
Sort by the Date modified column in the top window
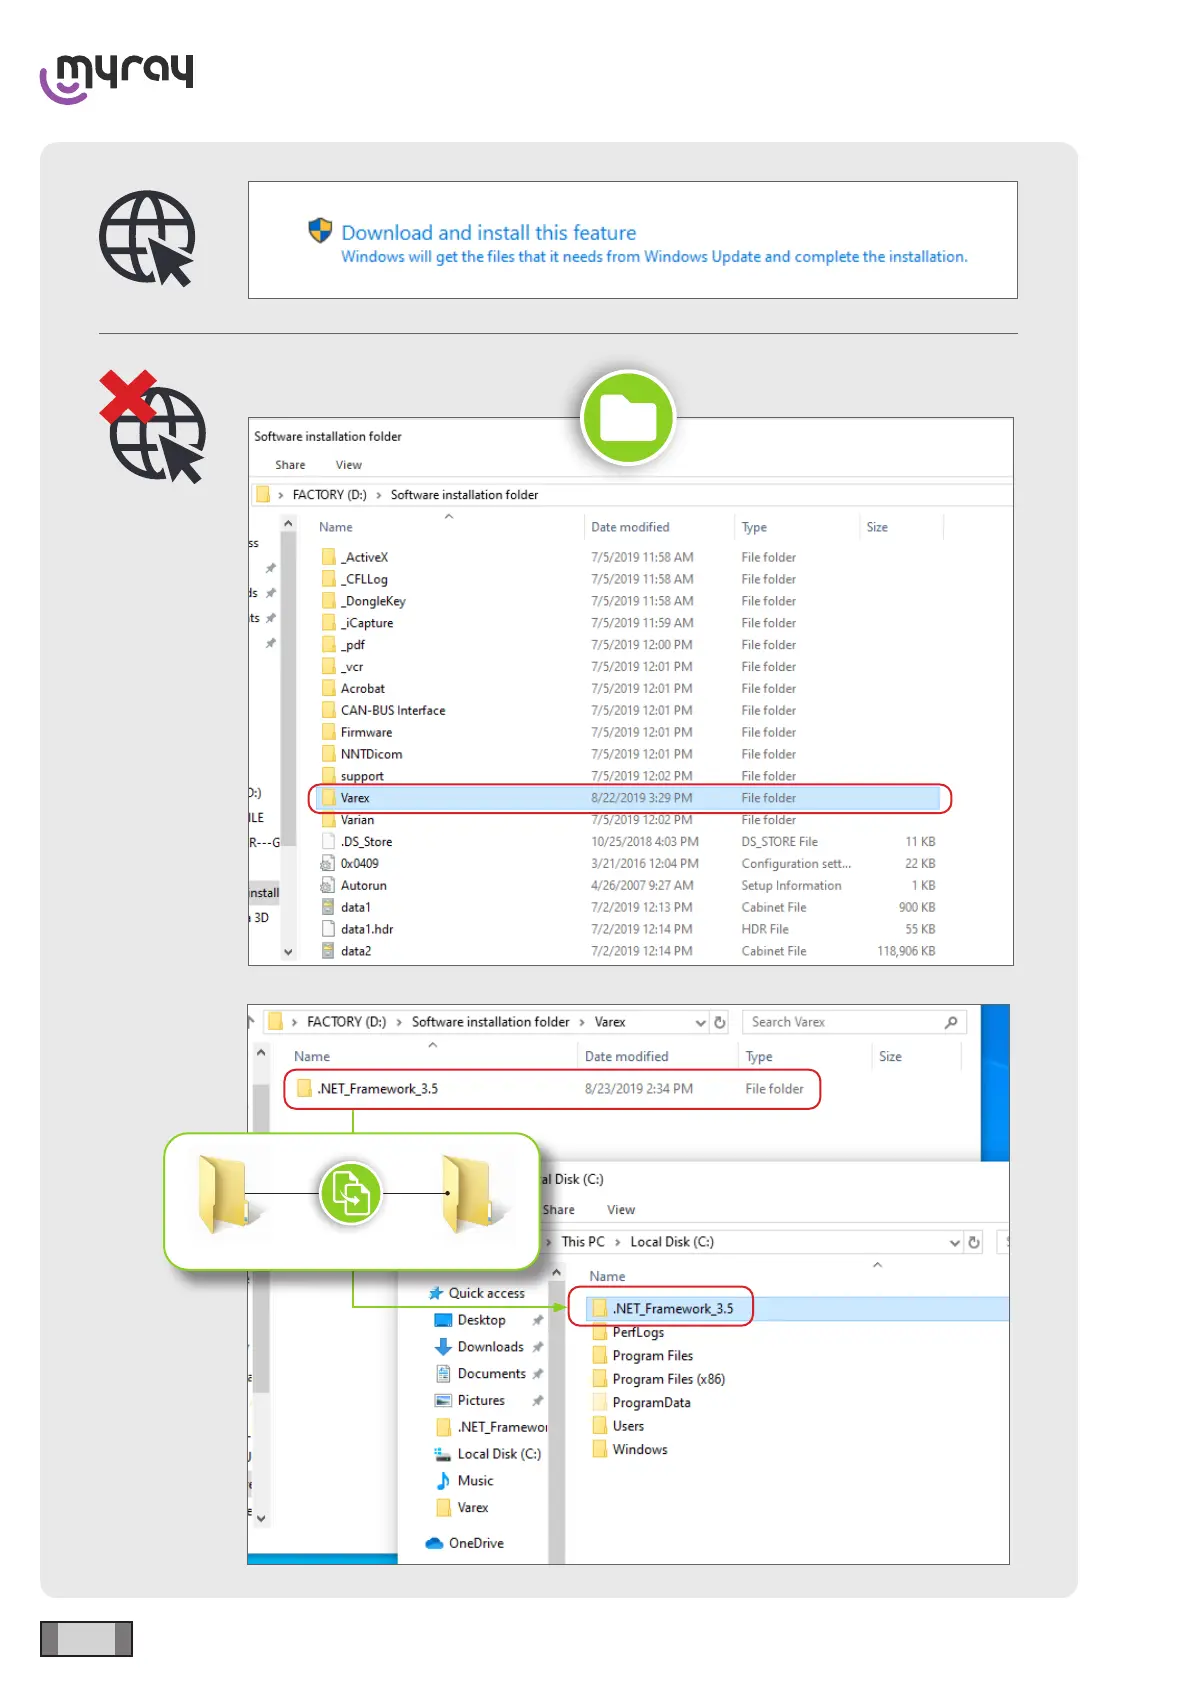click(x=630, y=527)
